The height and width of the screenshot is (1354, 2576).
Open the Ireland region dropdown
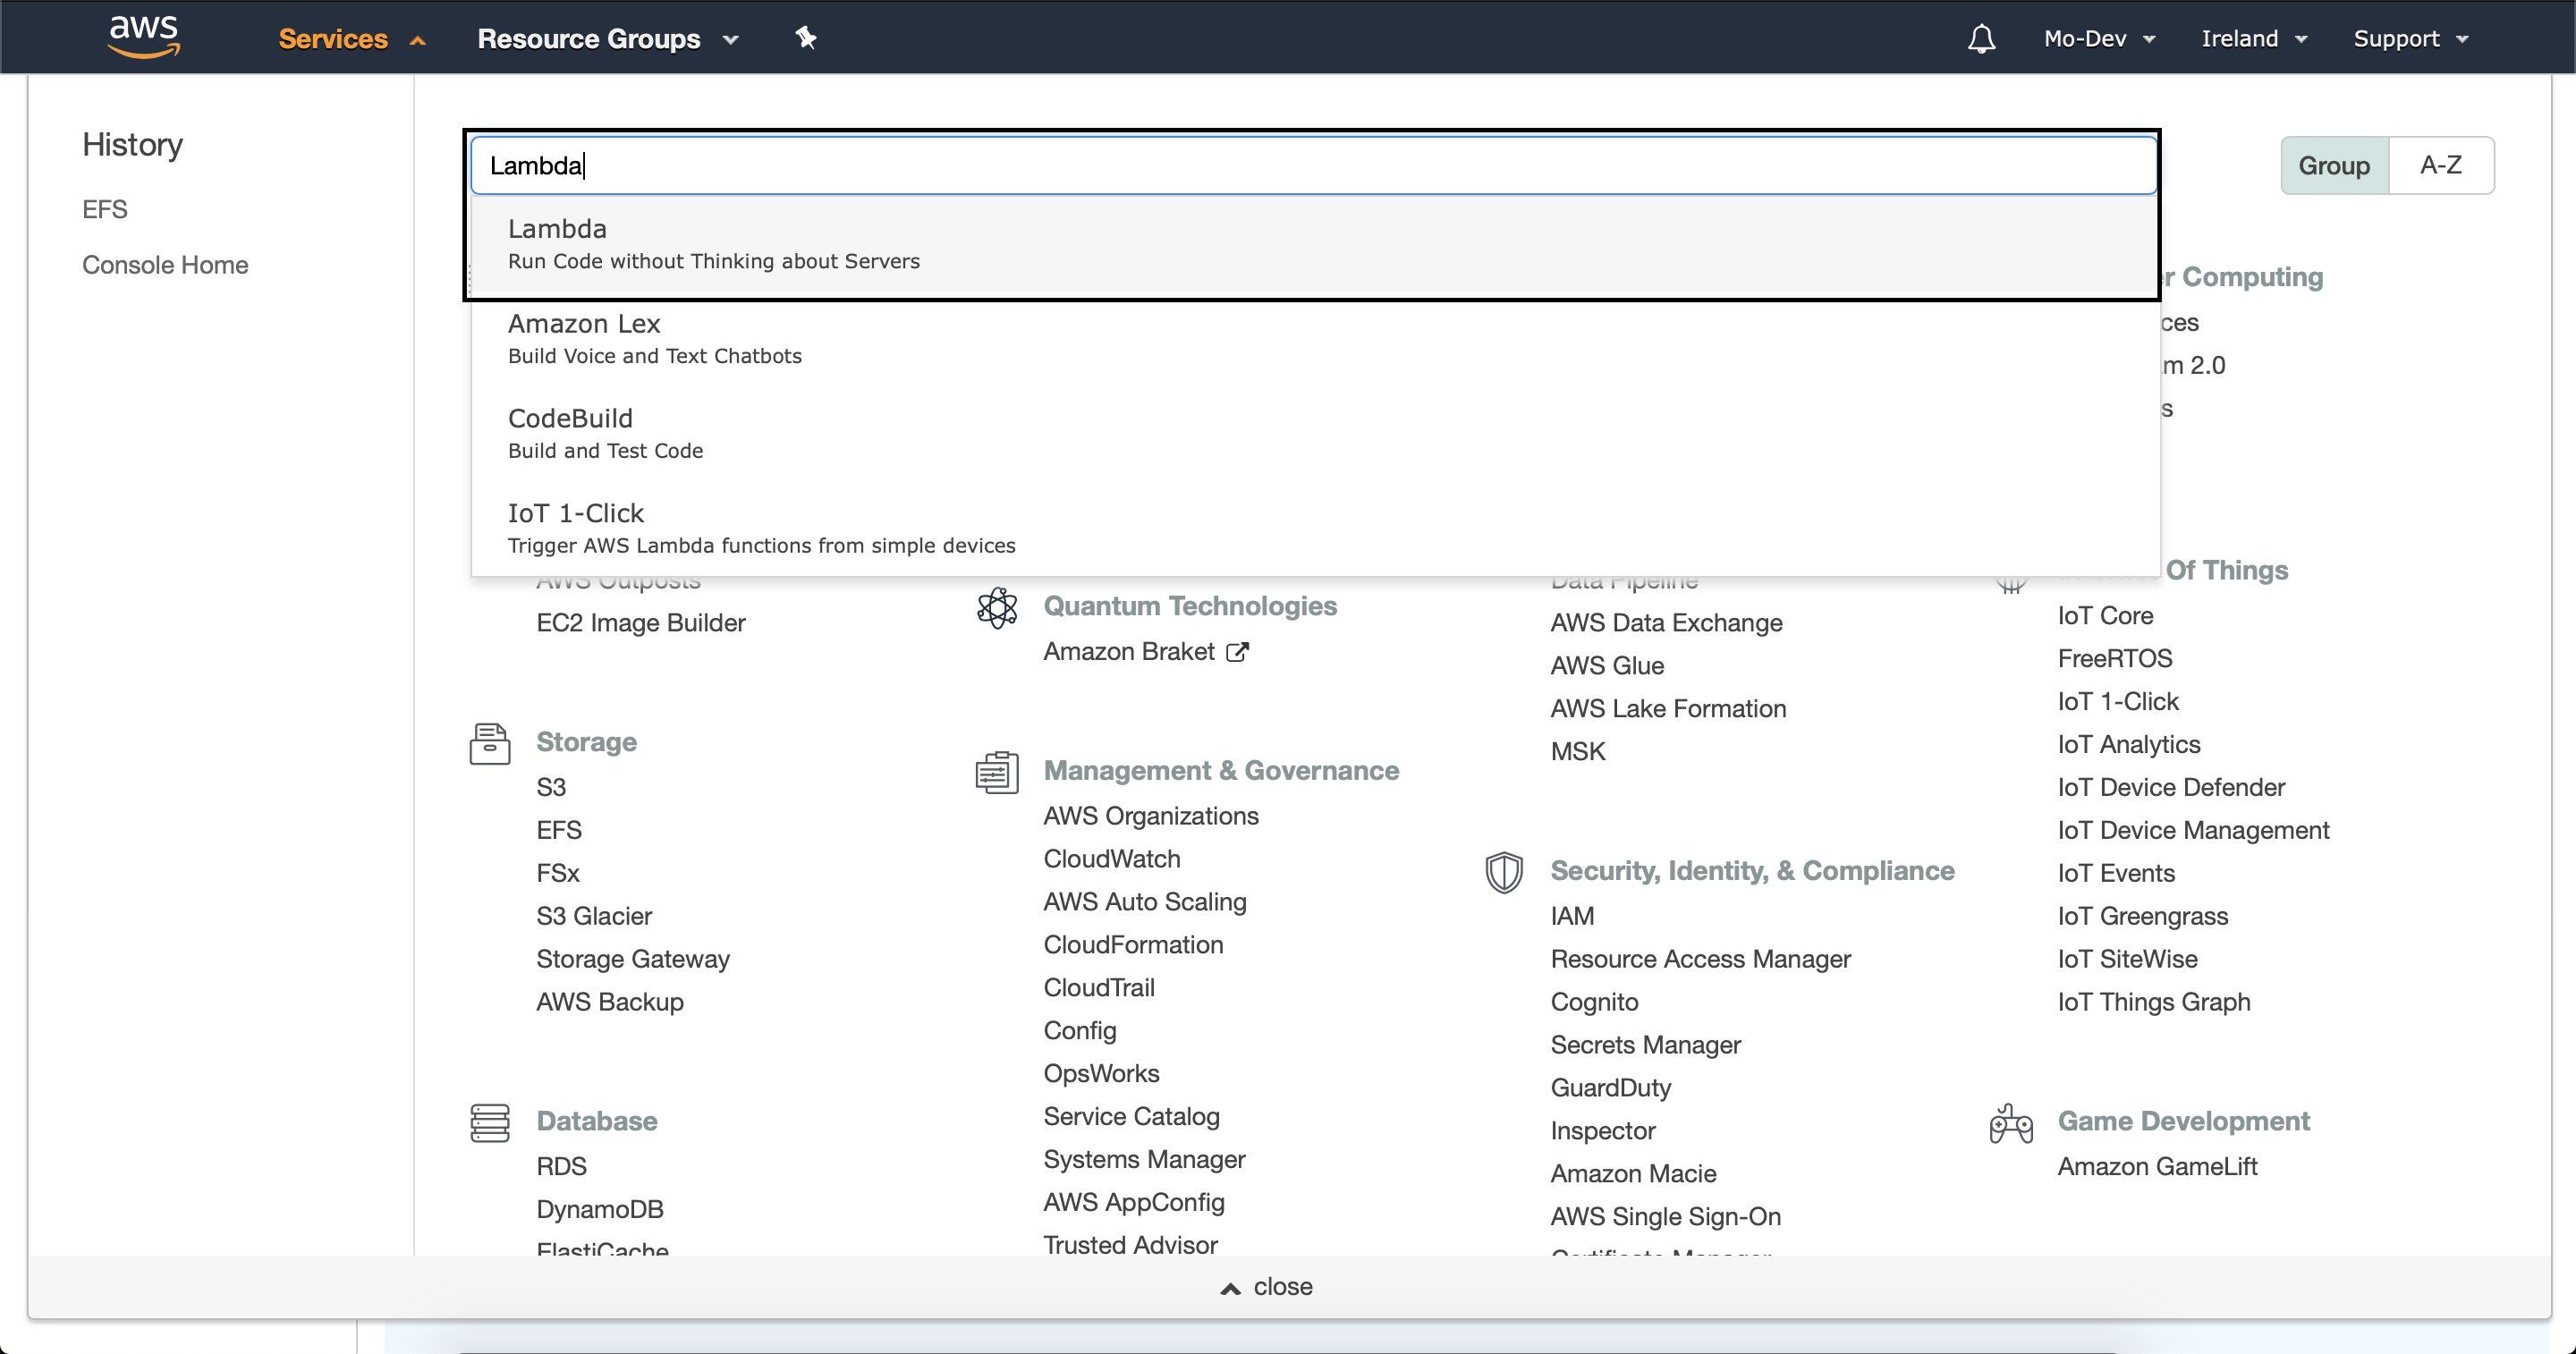point(2253,38)
